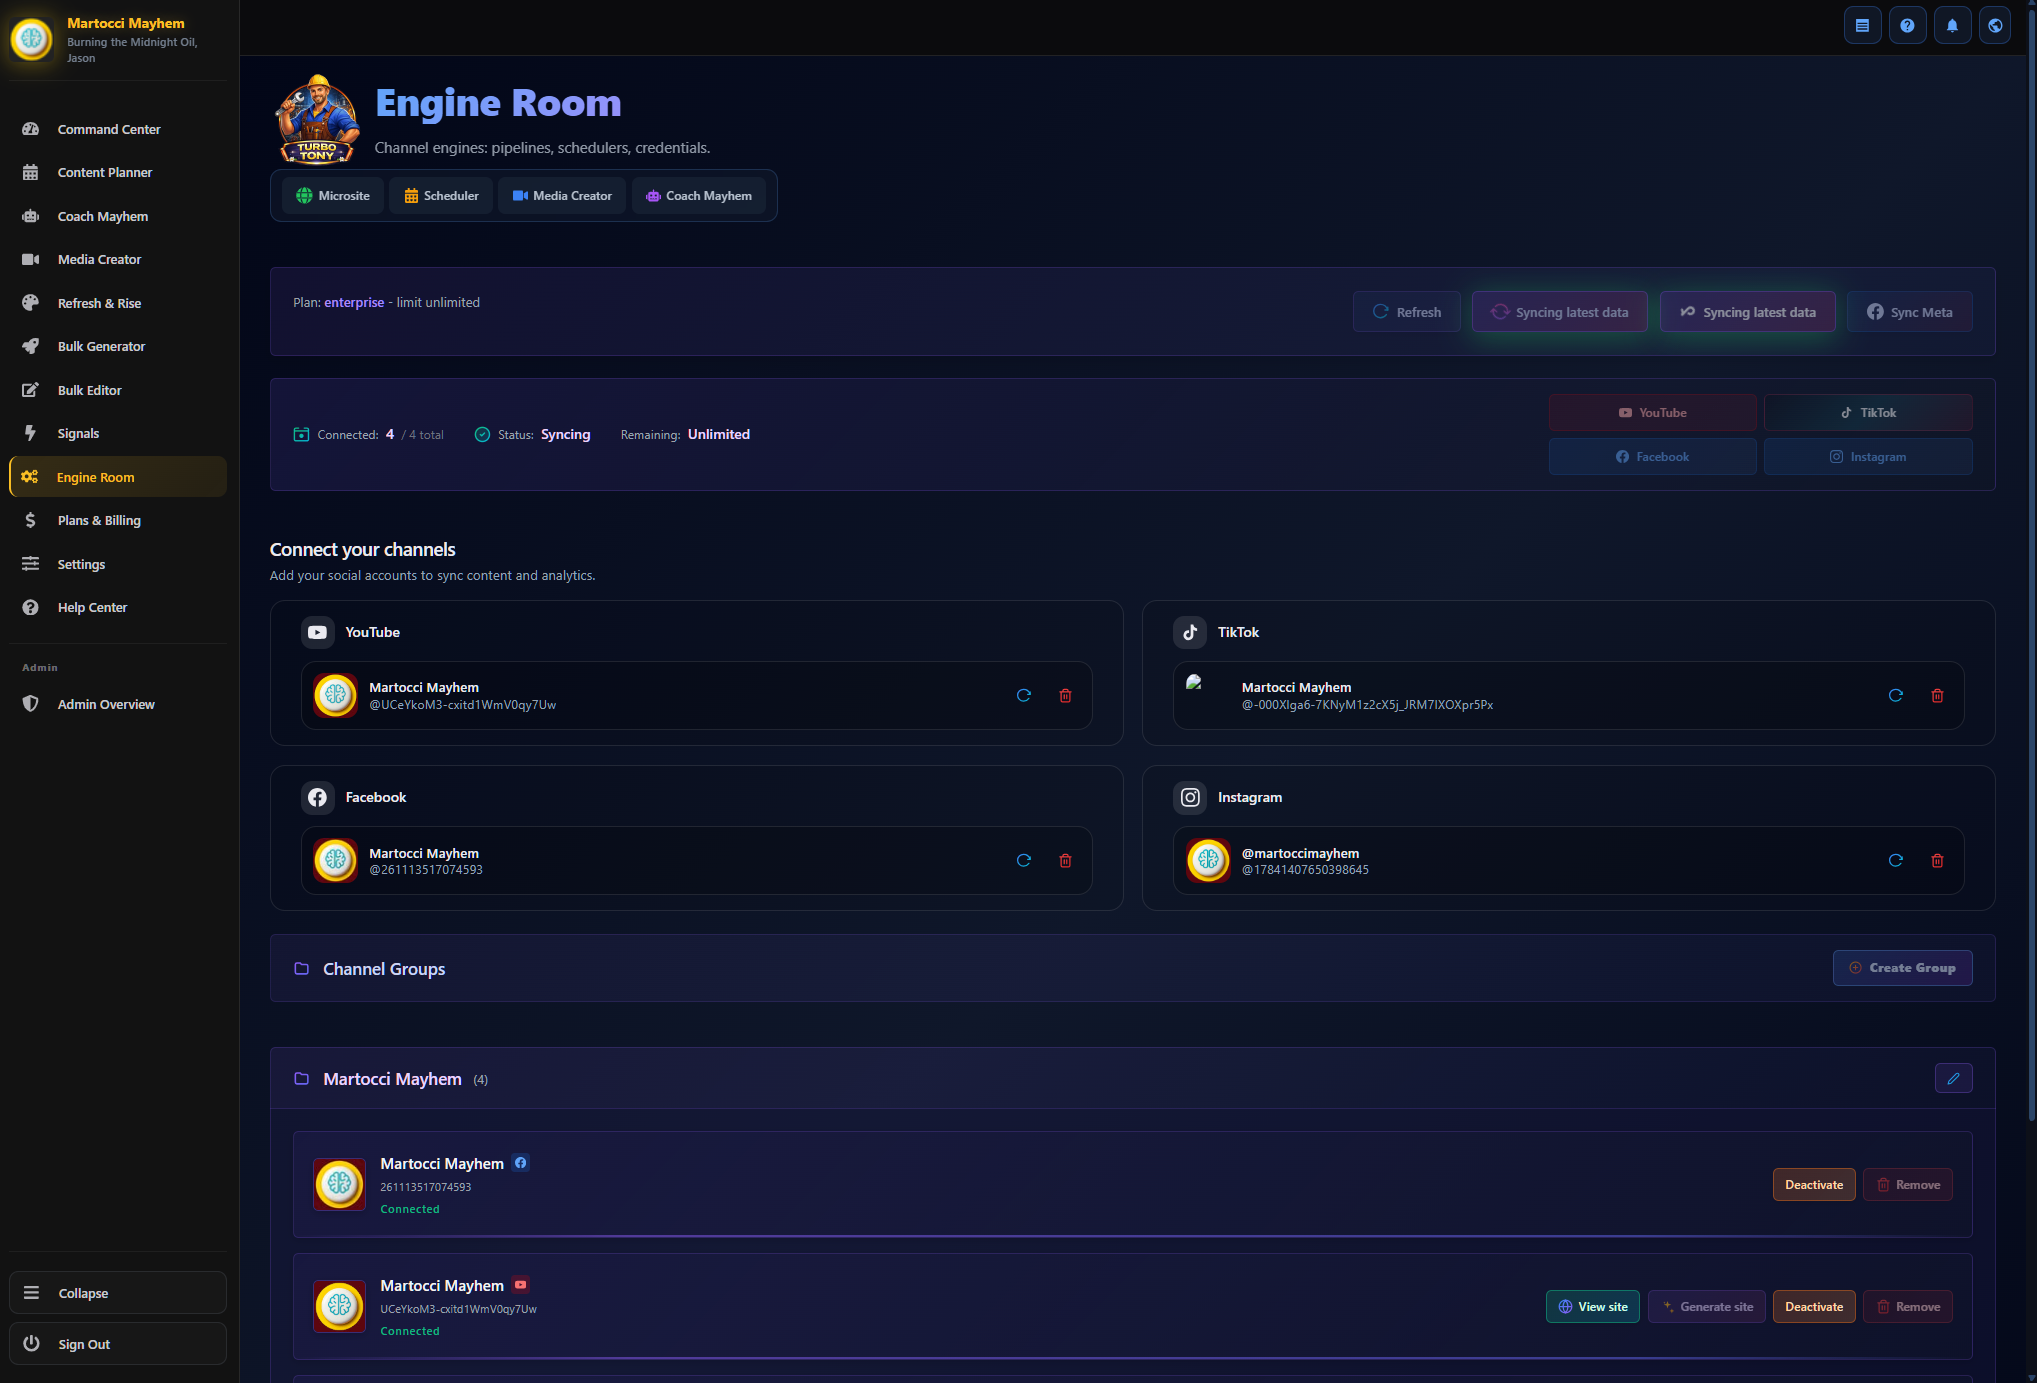Screen dimensions: 2037x1383
Task: Refresh the TikTok channel connection
Action: (1895, 696)
